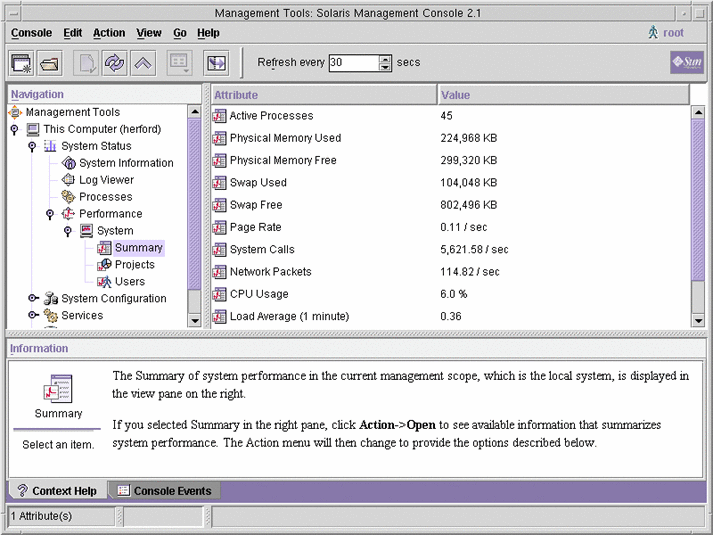Click the Refresh every seconds input field
Viewport: 713px width, 535px height.
(353, 63)
